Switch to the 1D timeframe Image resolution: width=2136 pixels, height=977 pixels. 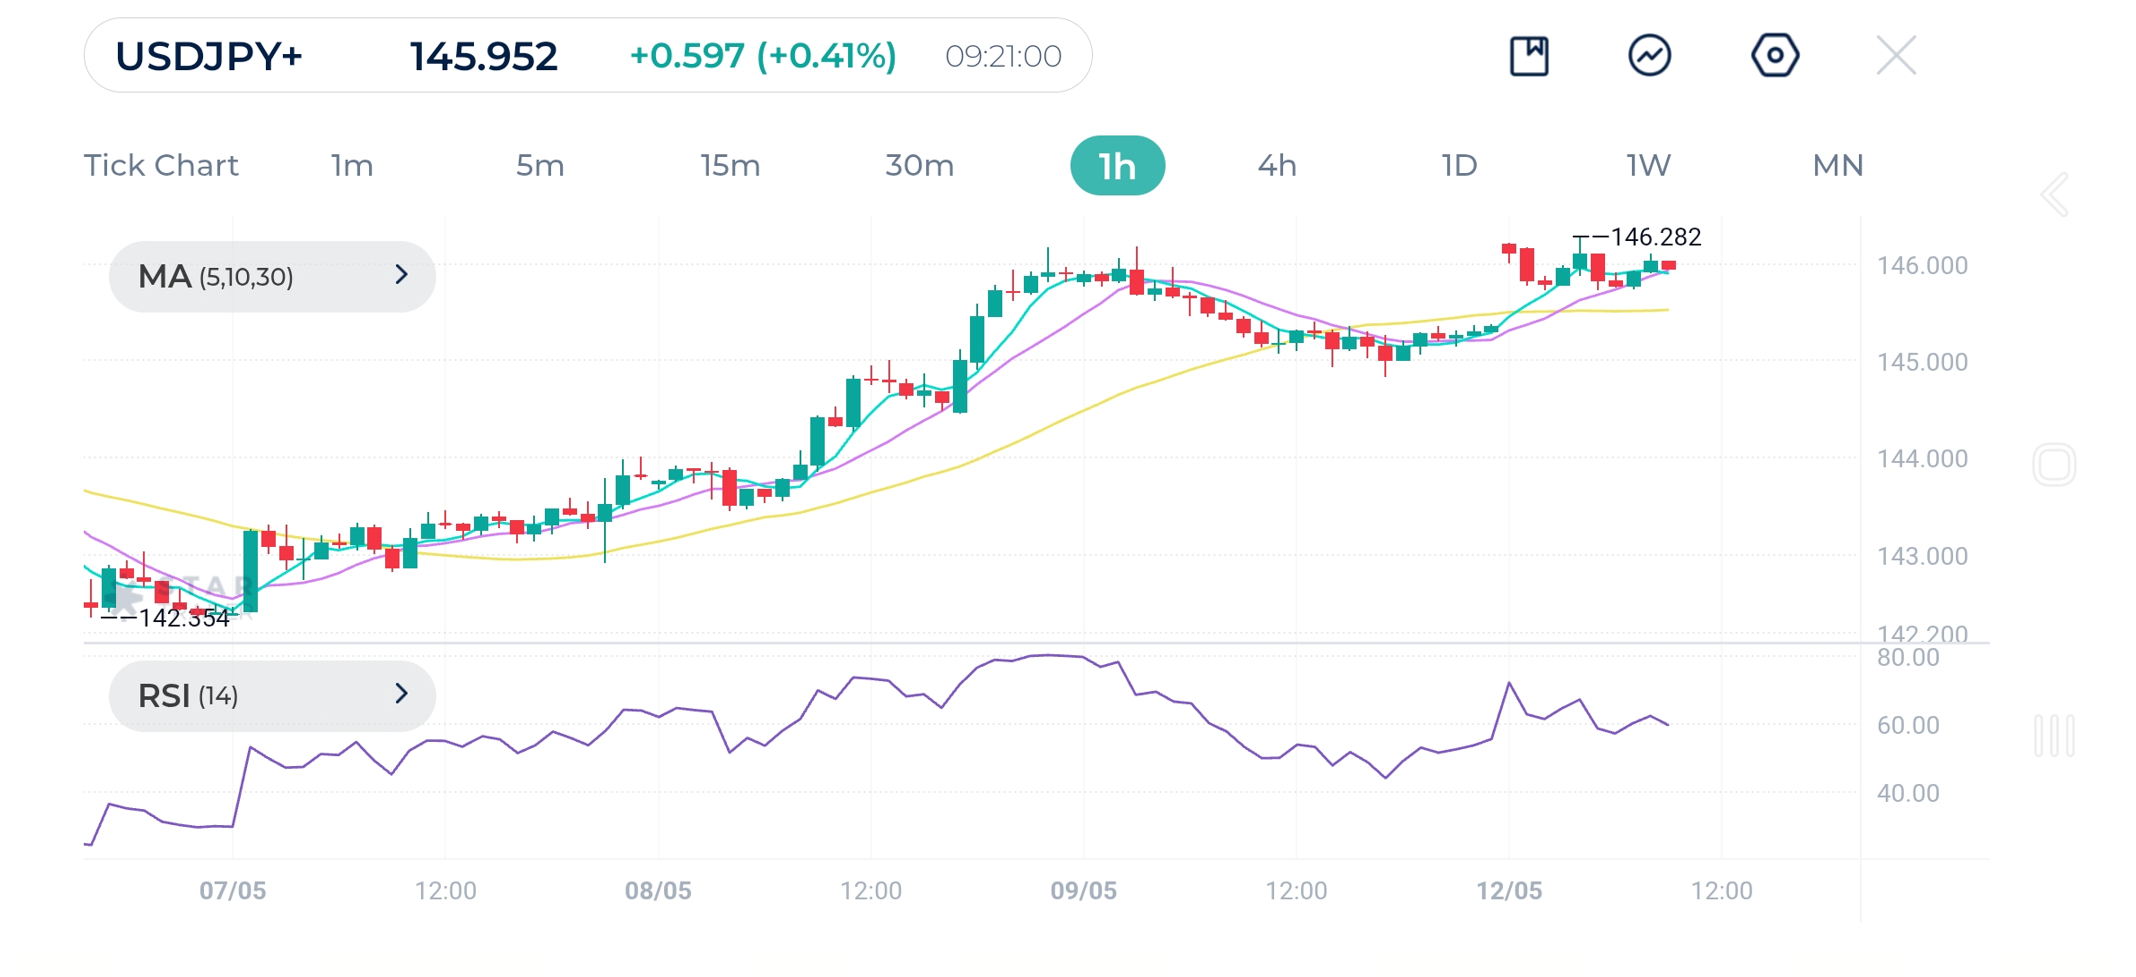tap(1459, 165)
